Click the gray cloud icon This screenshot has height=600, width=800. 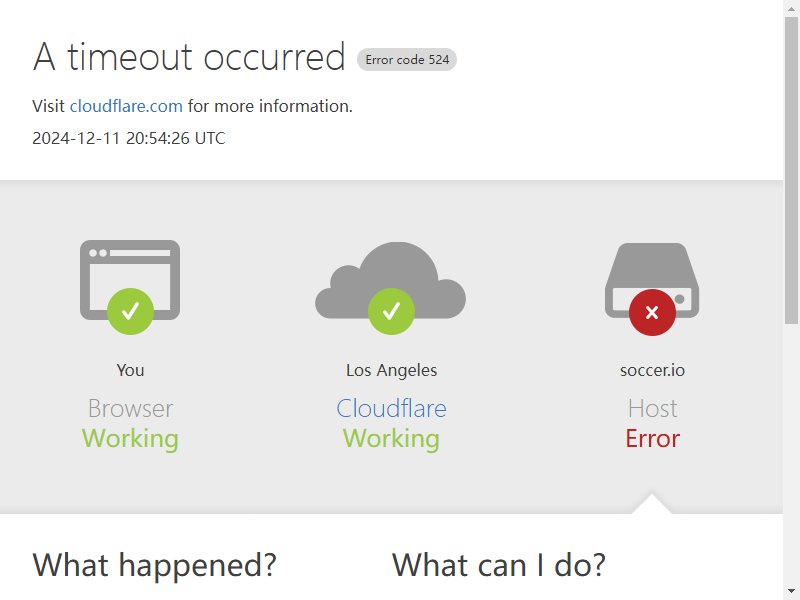(391, 280)
